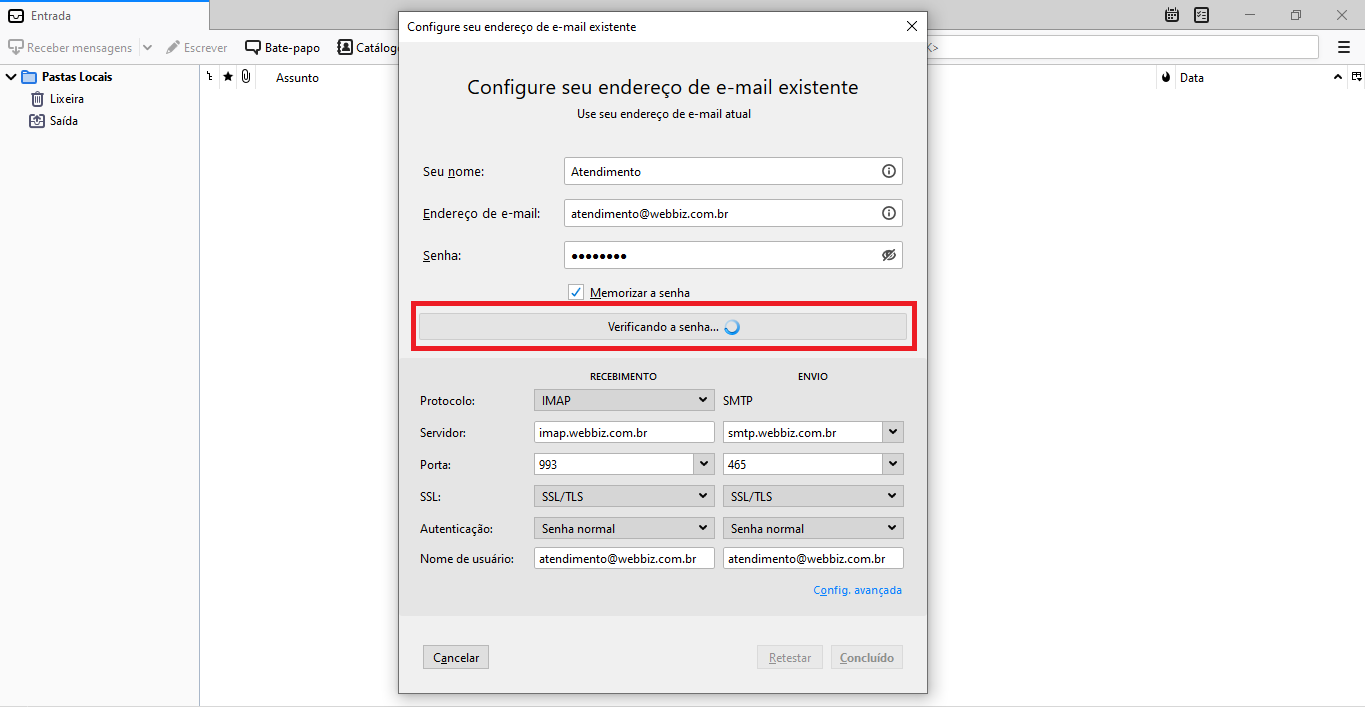The image size is (1365, 707).
Task: Open the Protocolo IMAP dropdown
Action: point(624,400)
